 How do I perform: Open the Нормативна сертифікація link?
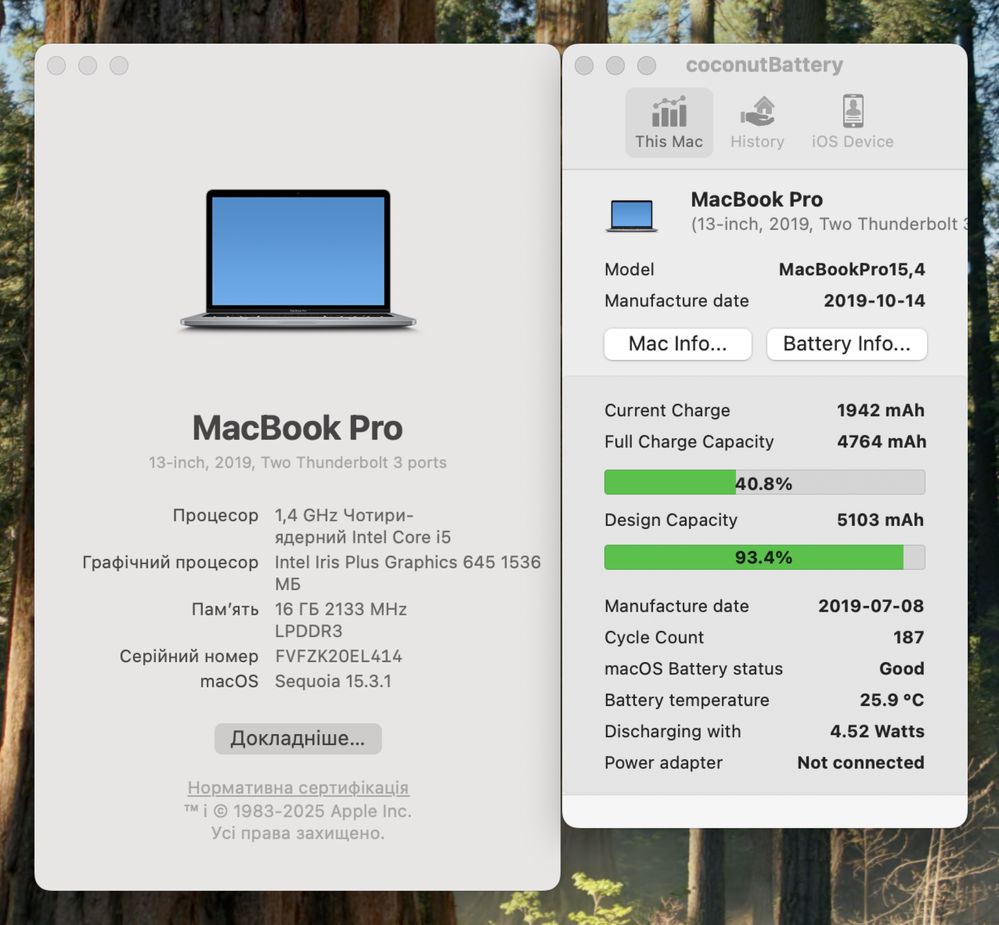pyautogui.click(x=298, y=787)
